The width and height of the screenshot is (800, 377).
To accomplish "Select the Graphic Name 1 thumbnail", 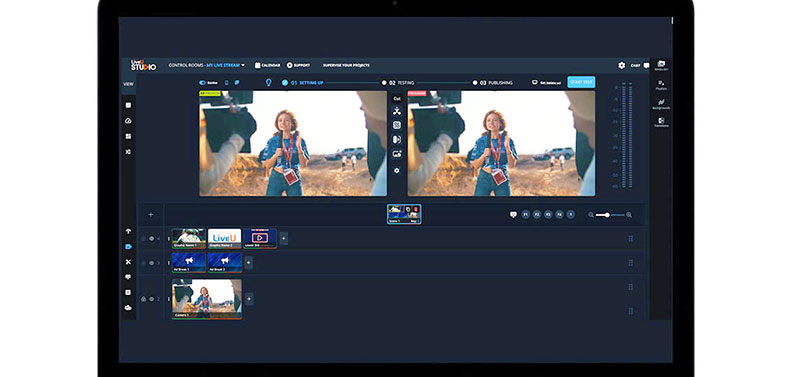I will coord(189,238).
